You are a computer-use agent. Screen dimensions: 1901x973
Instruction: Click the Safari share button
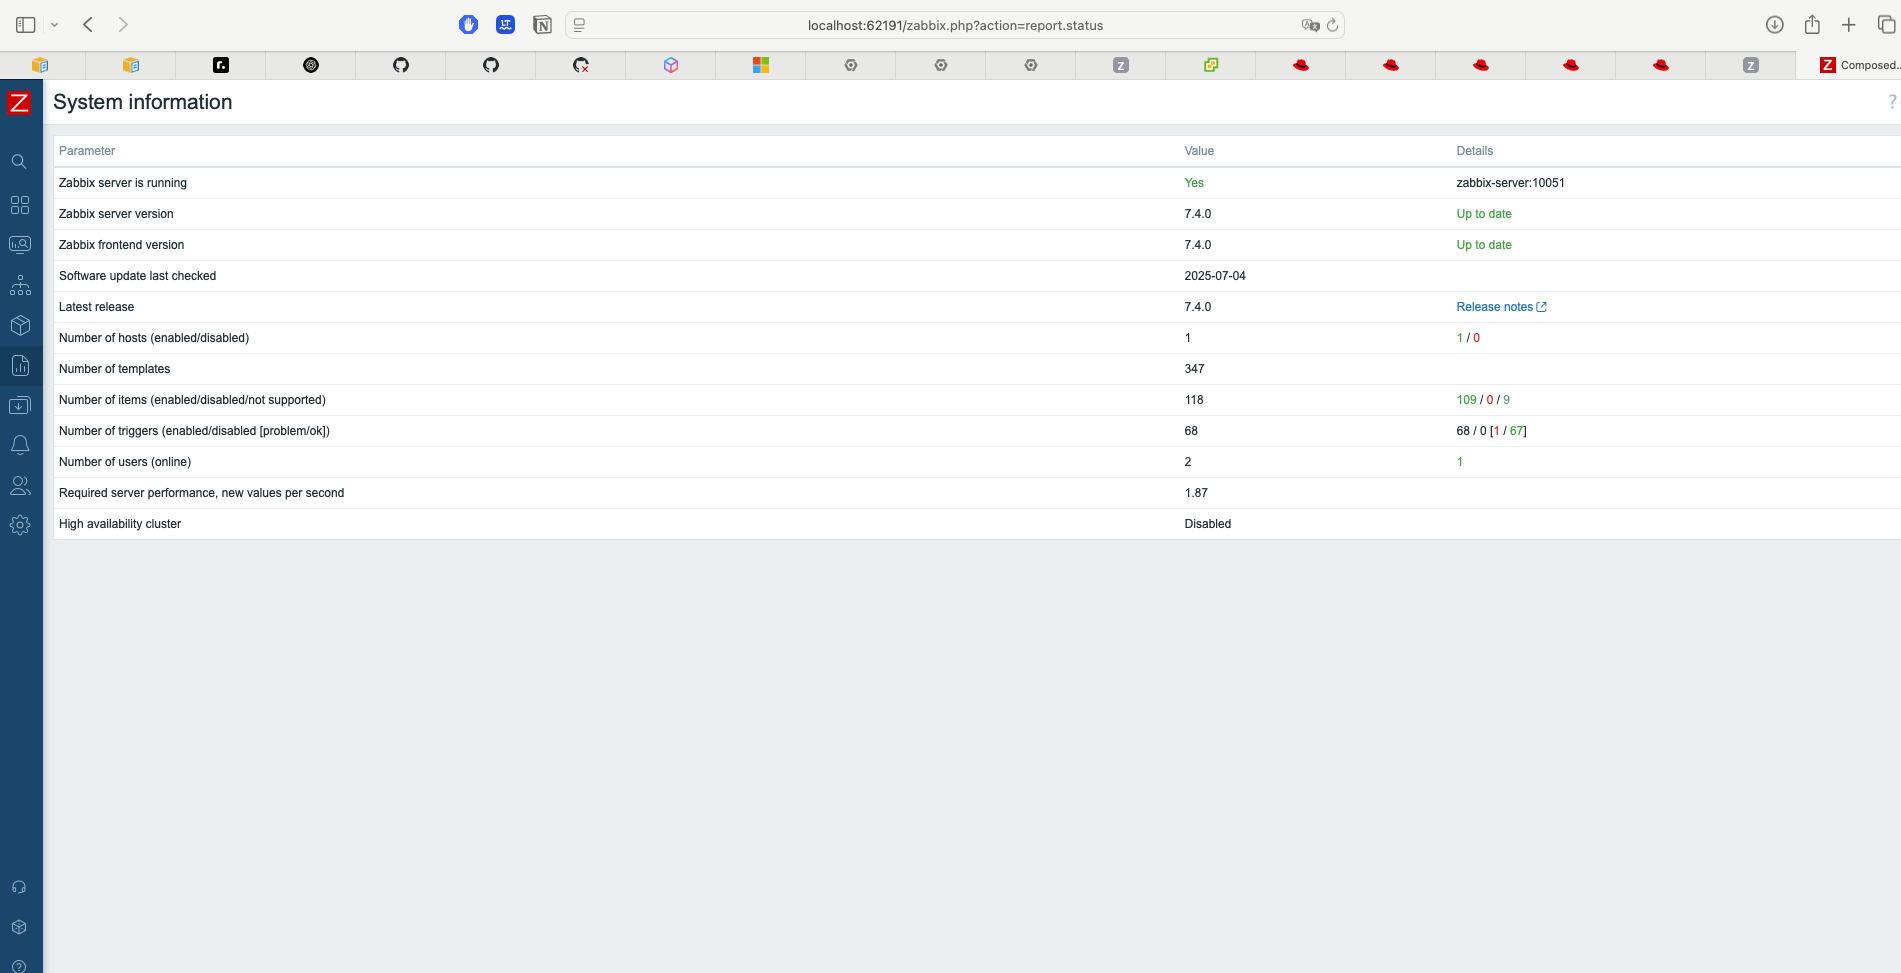(x=1812, y=25)
